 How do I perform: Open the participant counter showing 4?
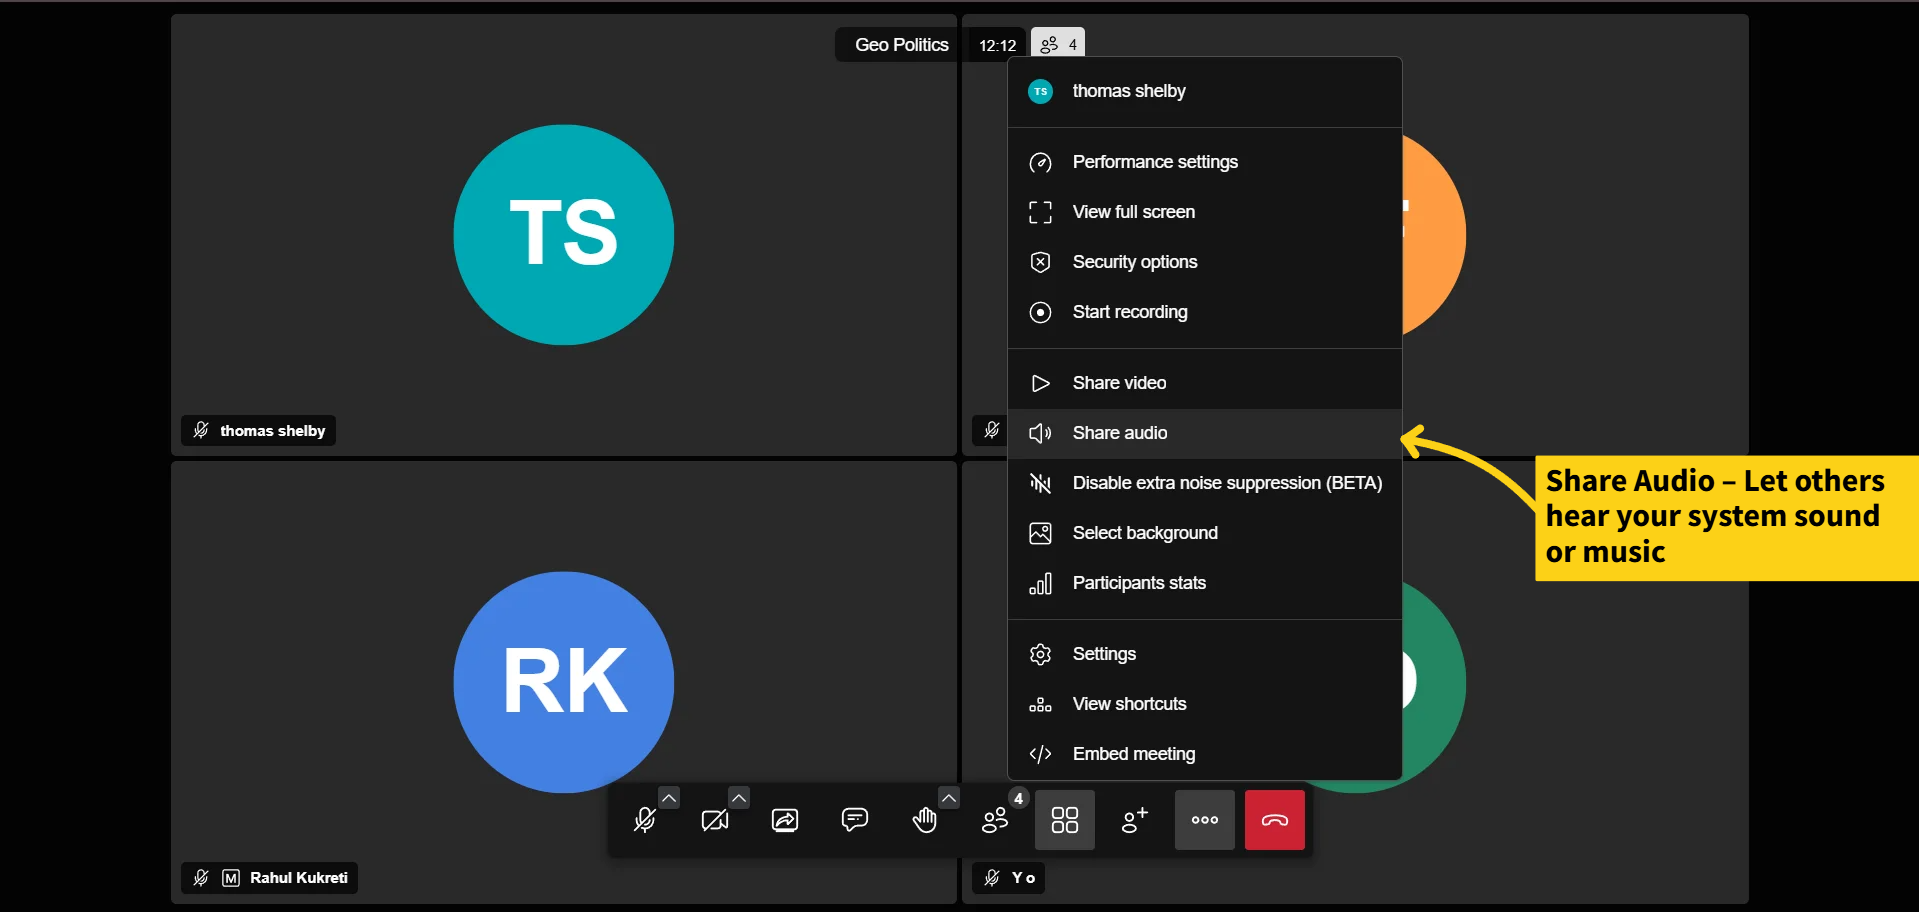tap(1056, 43)
